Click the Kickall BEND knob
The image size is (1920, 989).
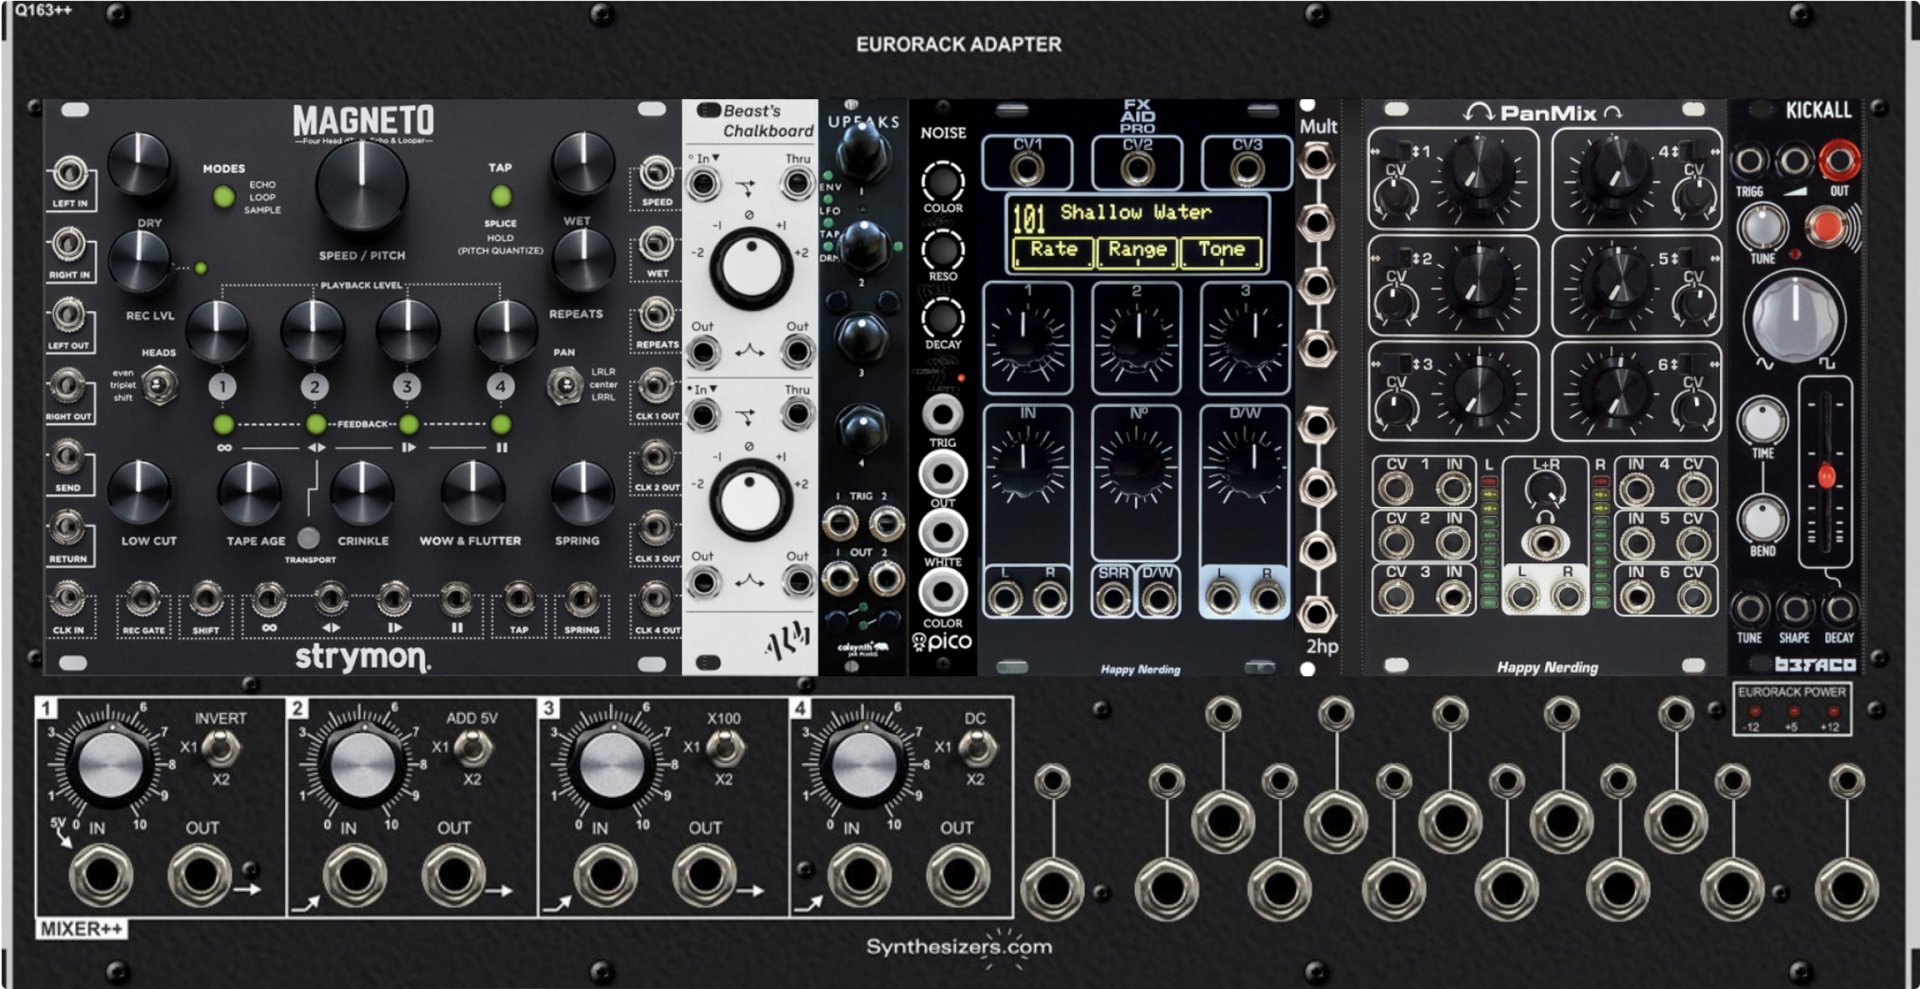[1762, 519]
